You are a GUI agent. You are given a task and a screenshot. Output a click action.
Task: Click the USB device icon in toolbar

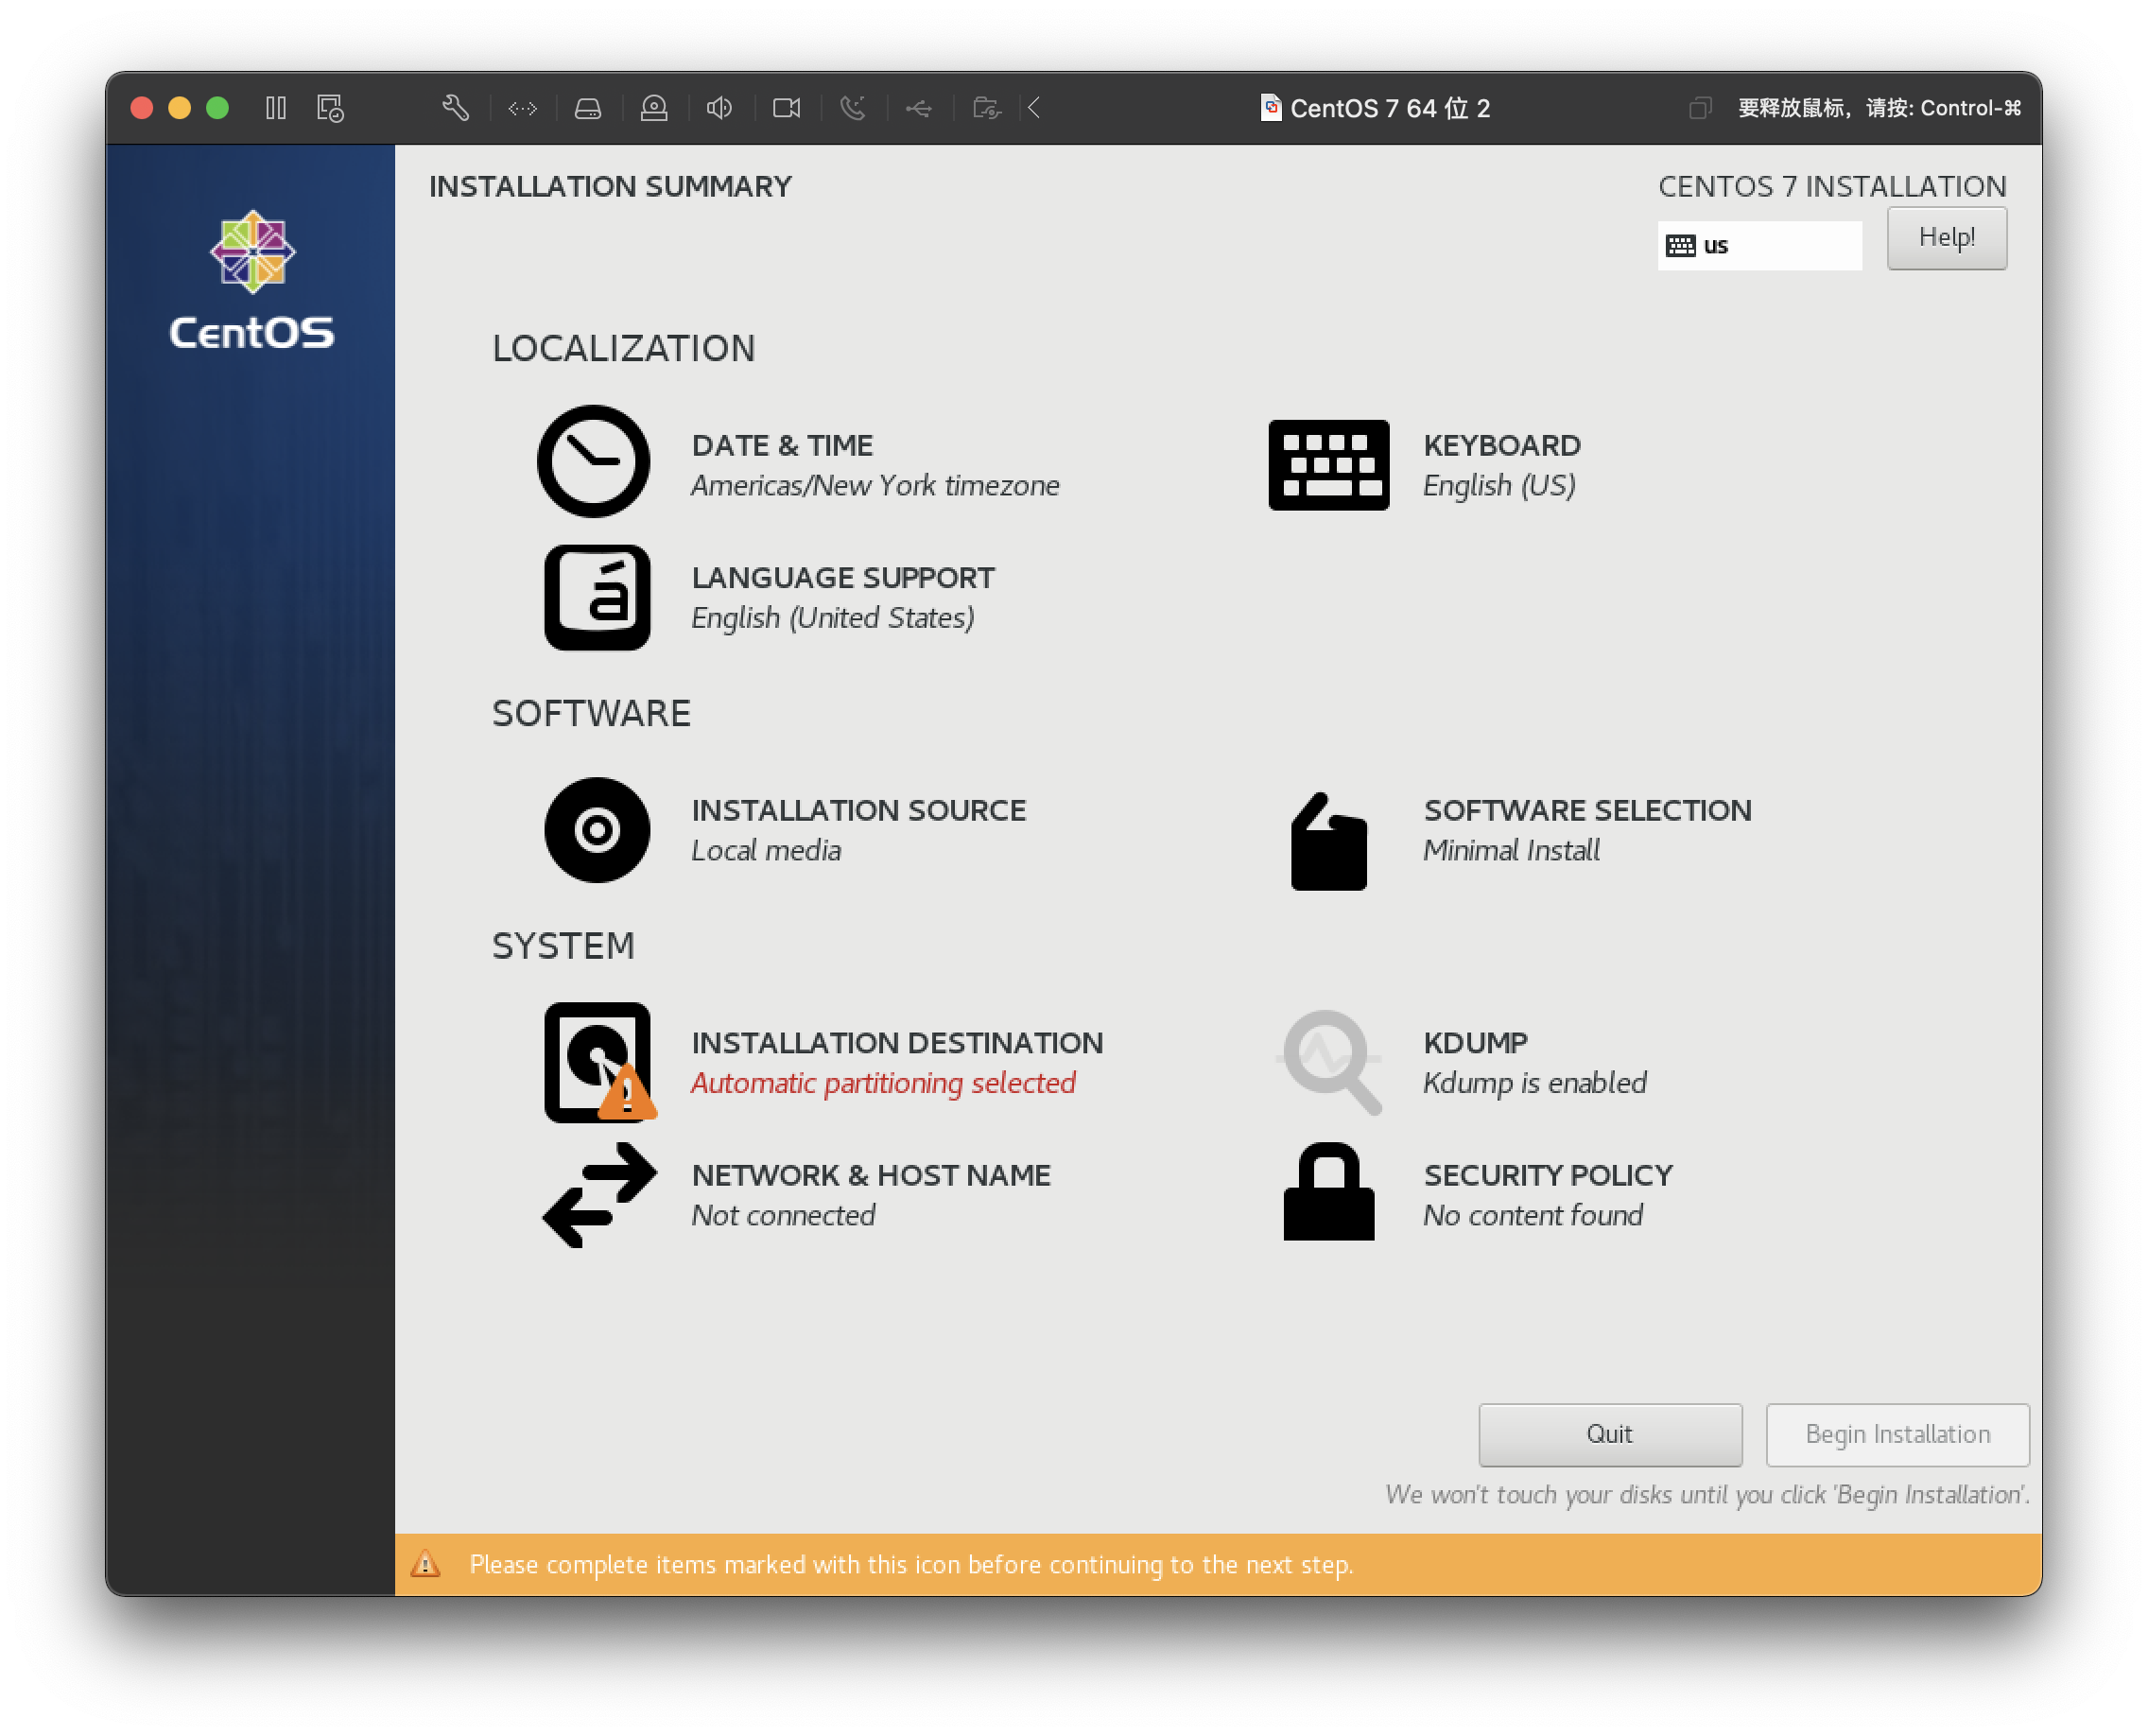(919, 108)
